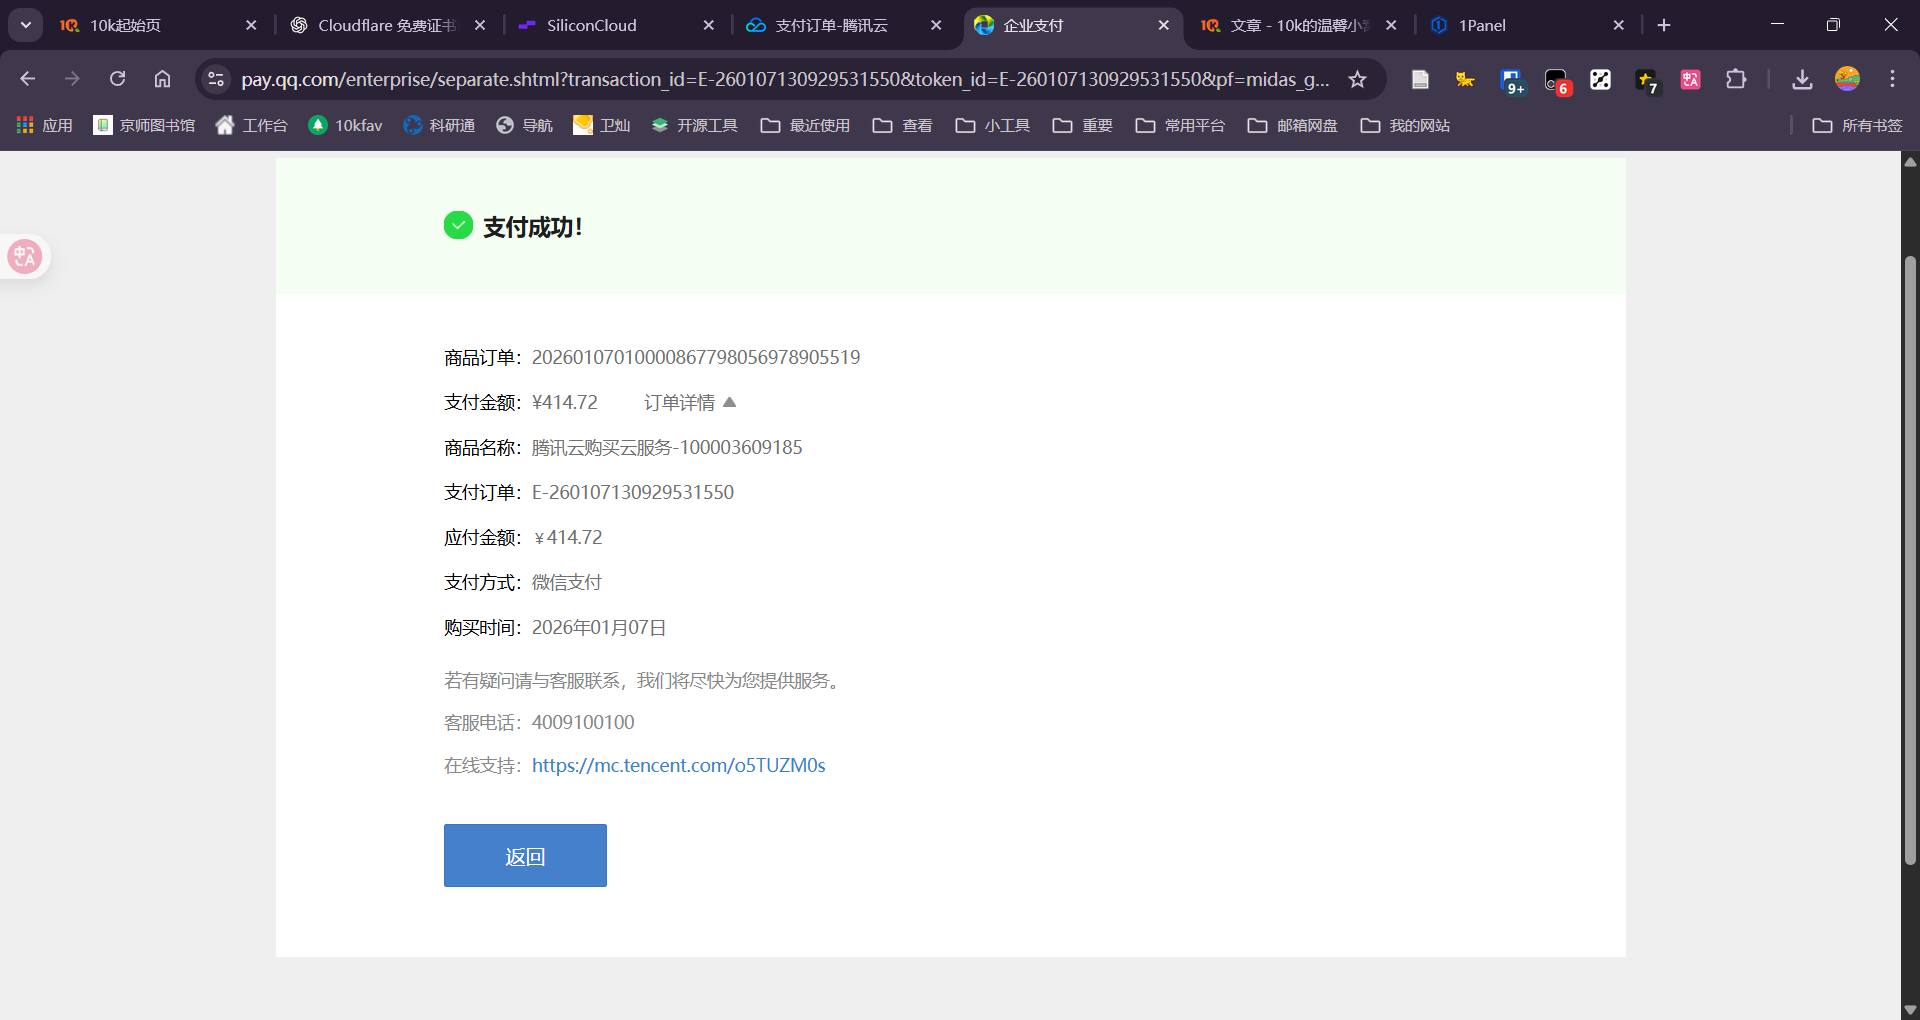1920x1020 pixels.
Task: Open the downloads icon in toolbar
Action: click(1802, 79)
